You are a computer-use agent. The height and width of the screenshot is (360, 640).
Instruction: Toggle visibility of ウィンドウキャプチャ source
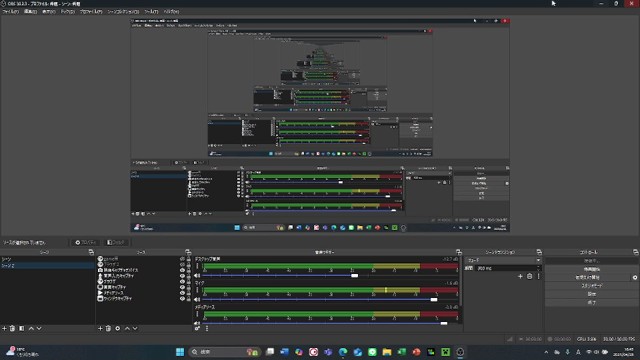point(182,299)
